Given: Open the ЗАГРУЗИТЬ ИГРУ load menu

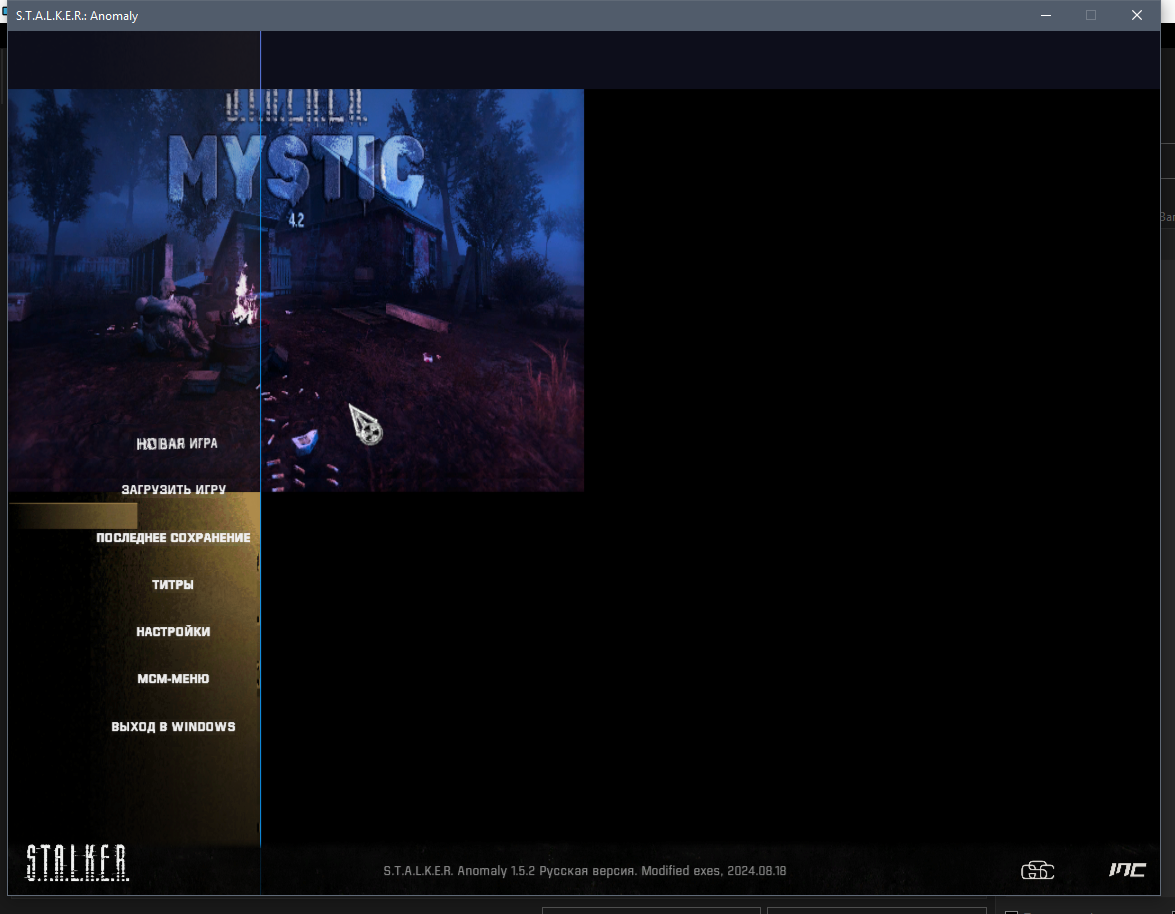Looking at the screenshot, I should [x=174, y=489].
